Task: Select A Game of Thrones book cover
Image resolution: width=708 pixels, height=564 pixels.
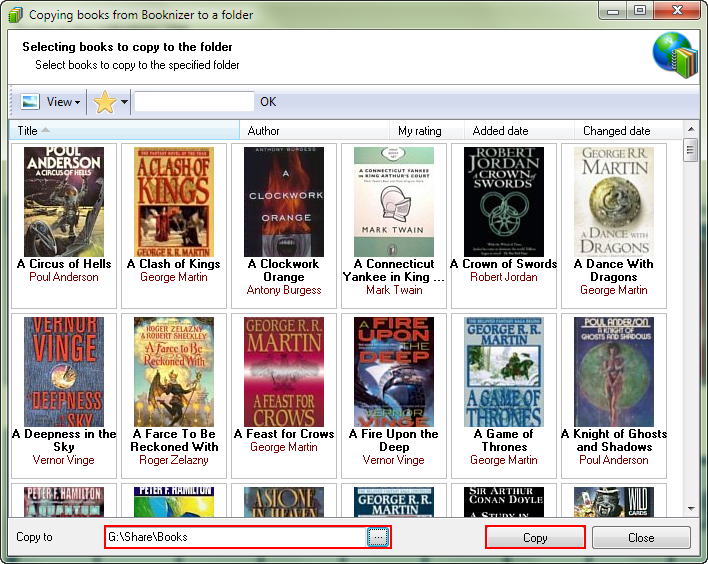Action: coord(504,372)
